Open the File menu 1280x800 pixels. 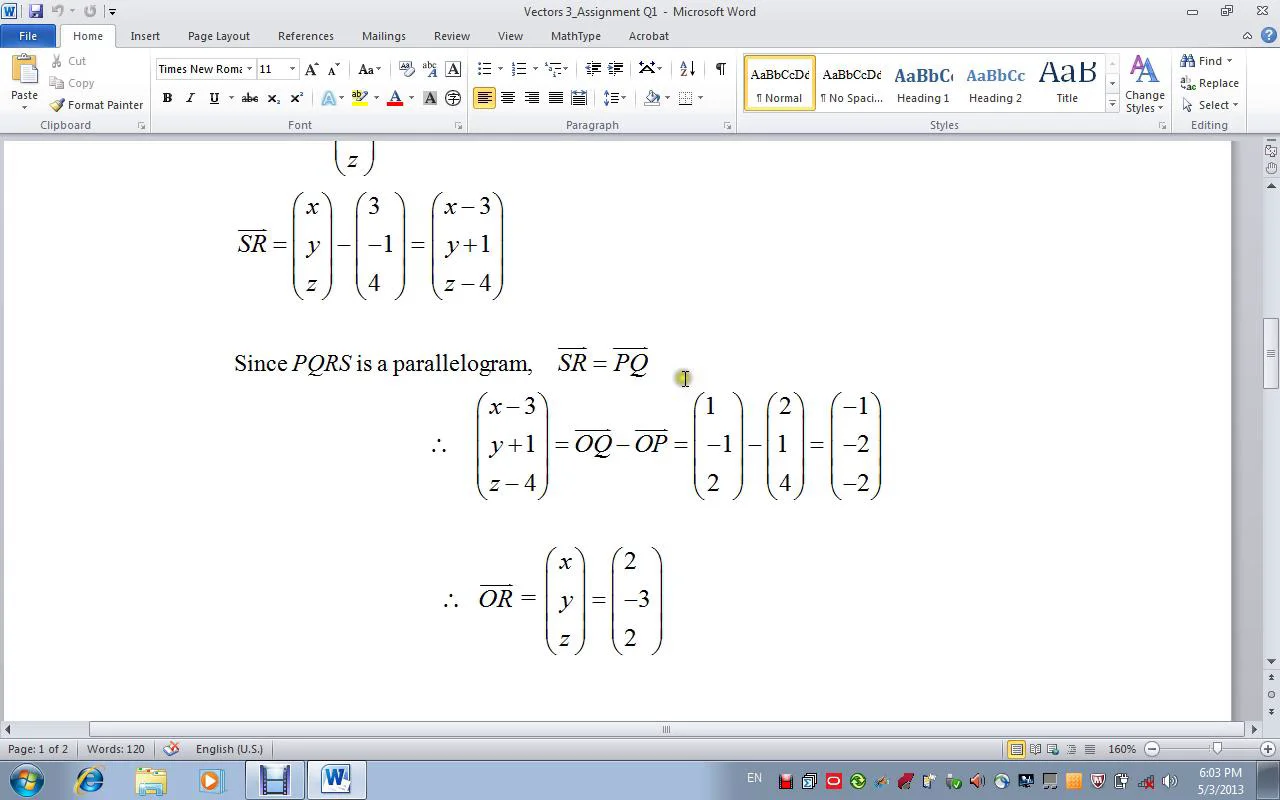(x=28, y=36)
